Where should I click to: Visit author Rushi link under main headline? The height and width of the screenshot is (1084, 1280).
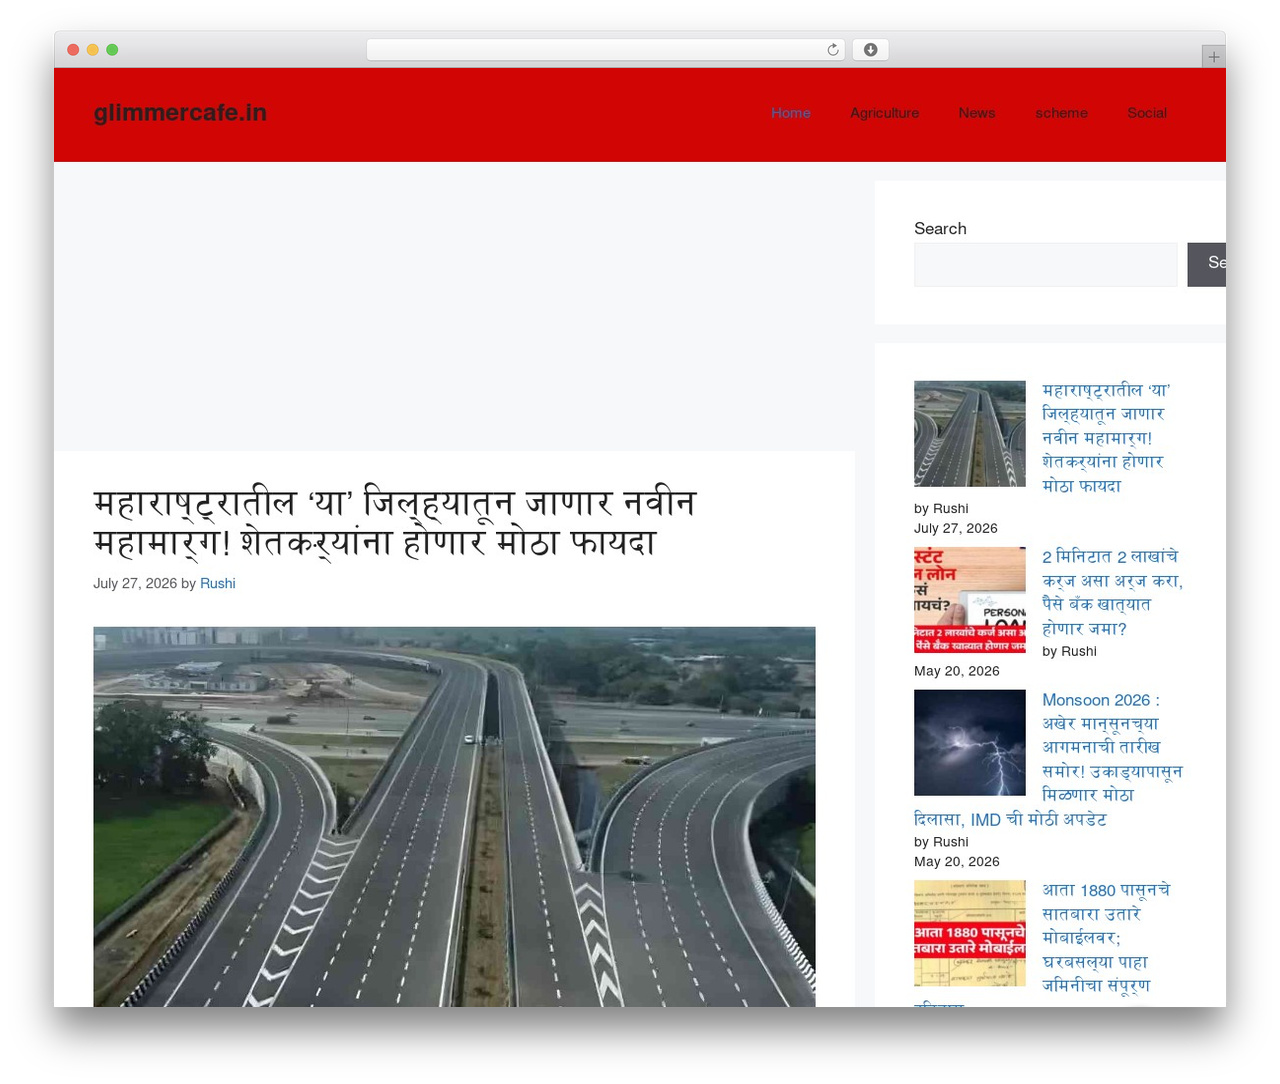(x=218, y=583)
